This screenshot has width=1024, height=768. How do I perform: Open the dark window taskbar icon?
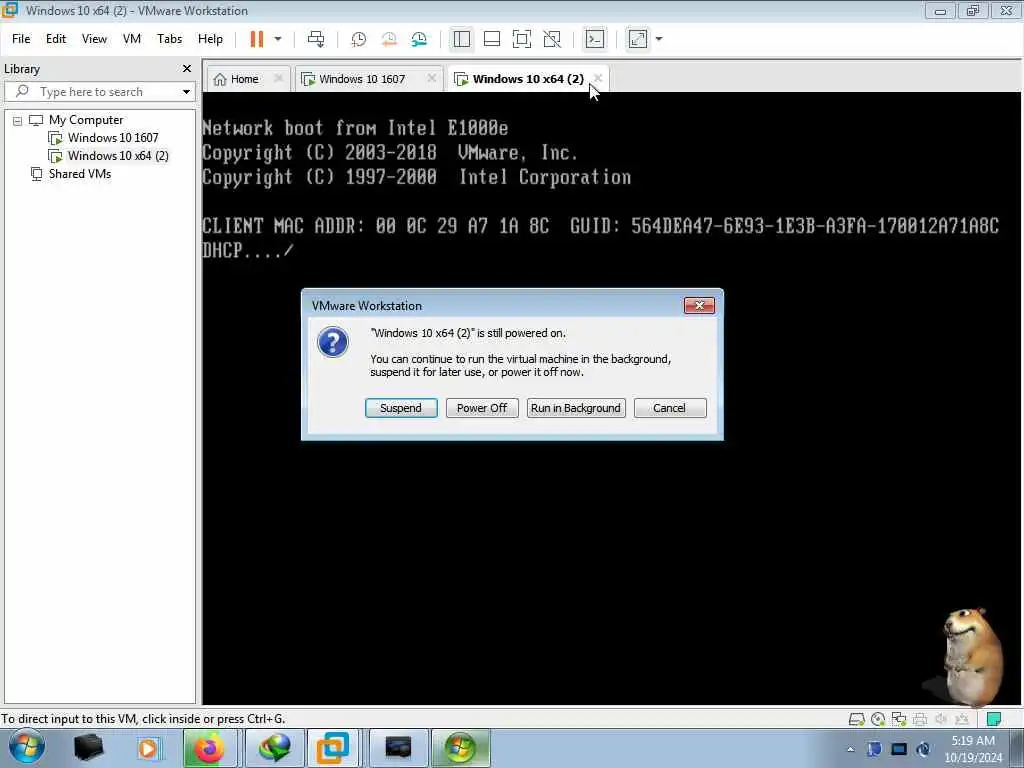398,748
